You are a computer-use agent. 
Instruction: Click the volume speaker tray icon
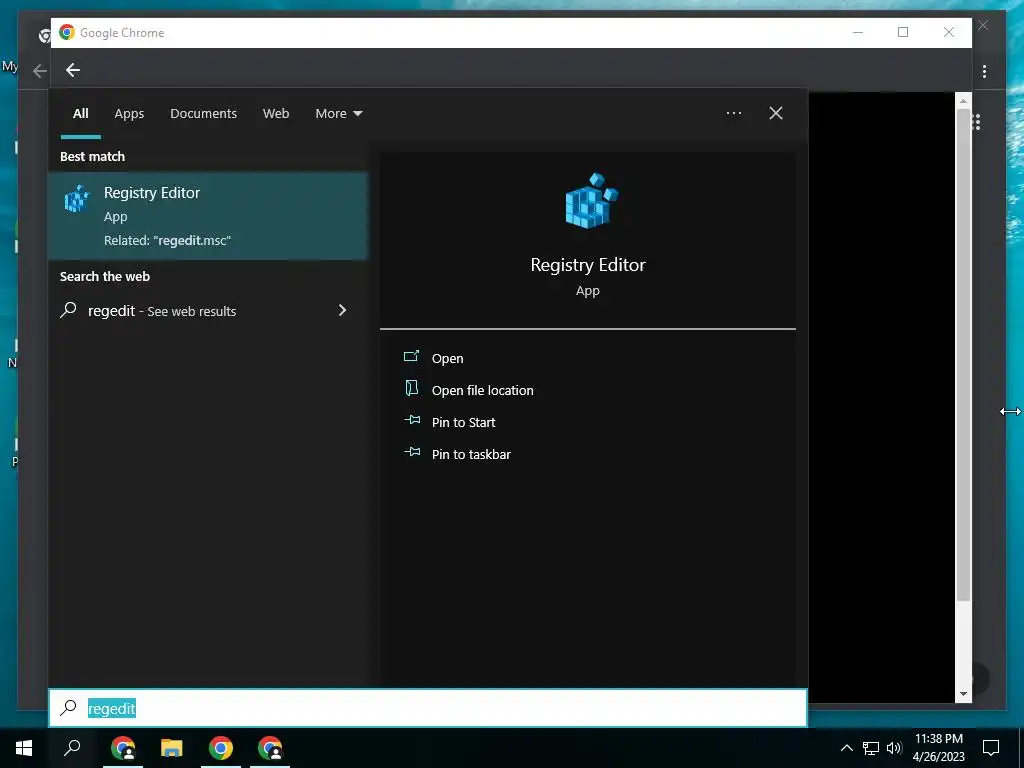894,748
